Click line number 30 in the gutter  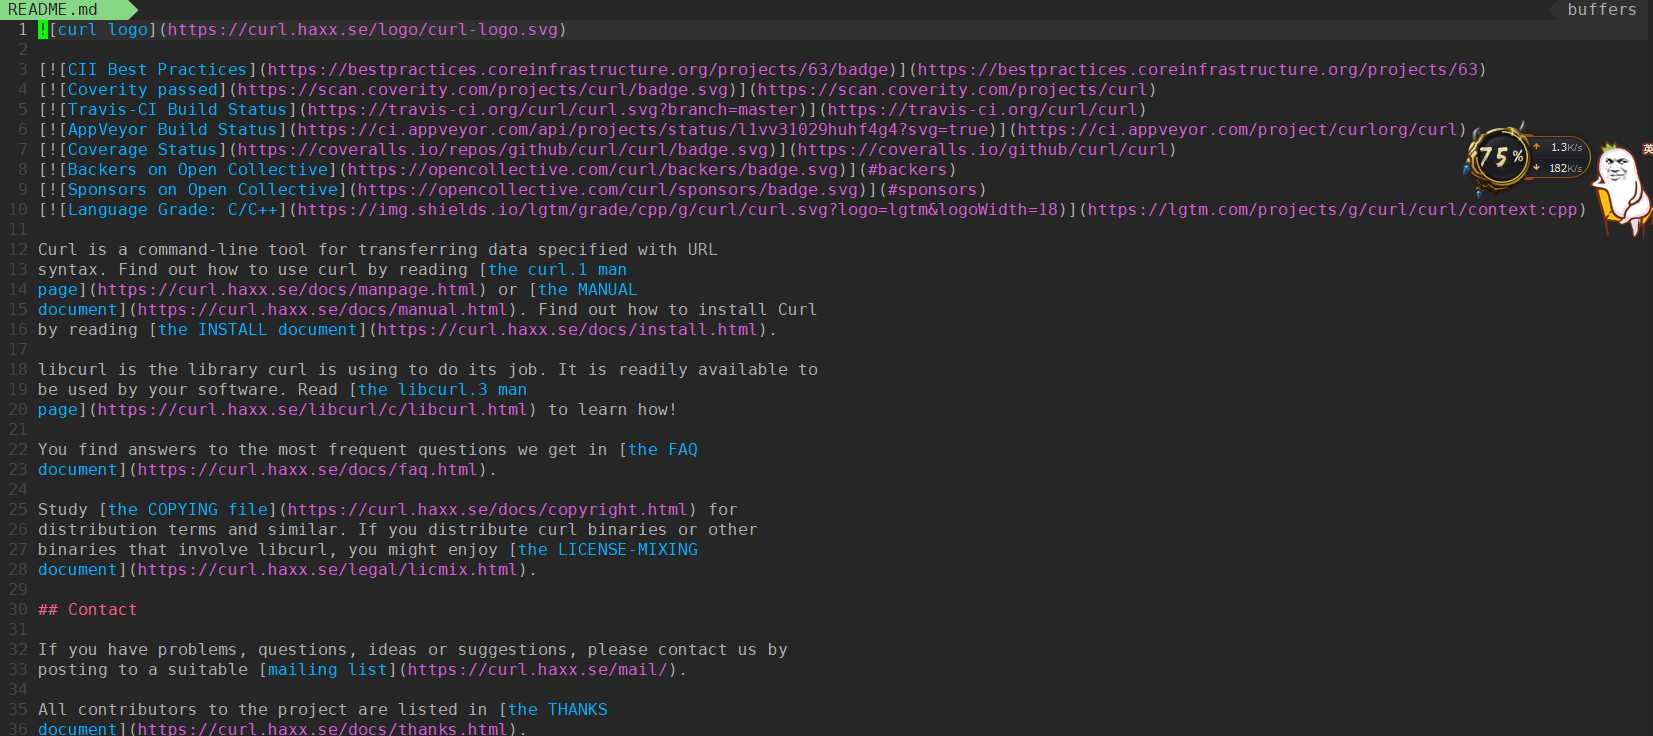18,609
